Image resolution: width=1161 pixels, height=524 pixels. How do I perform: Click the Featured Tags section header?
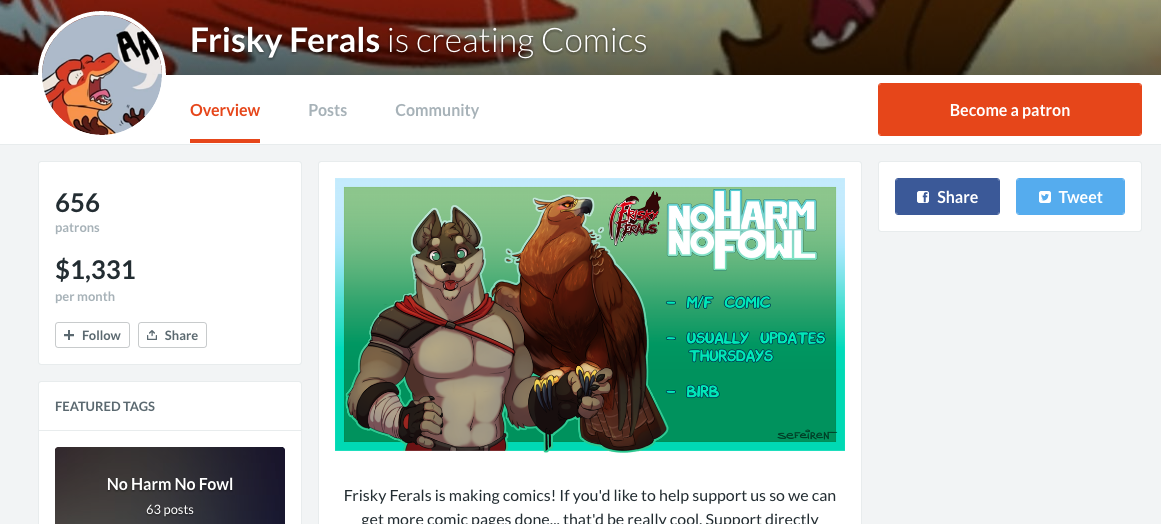coord(105,406)
